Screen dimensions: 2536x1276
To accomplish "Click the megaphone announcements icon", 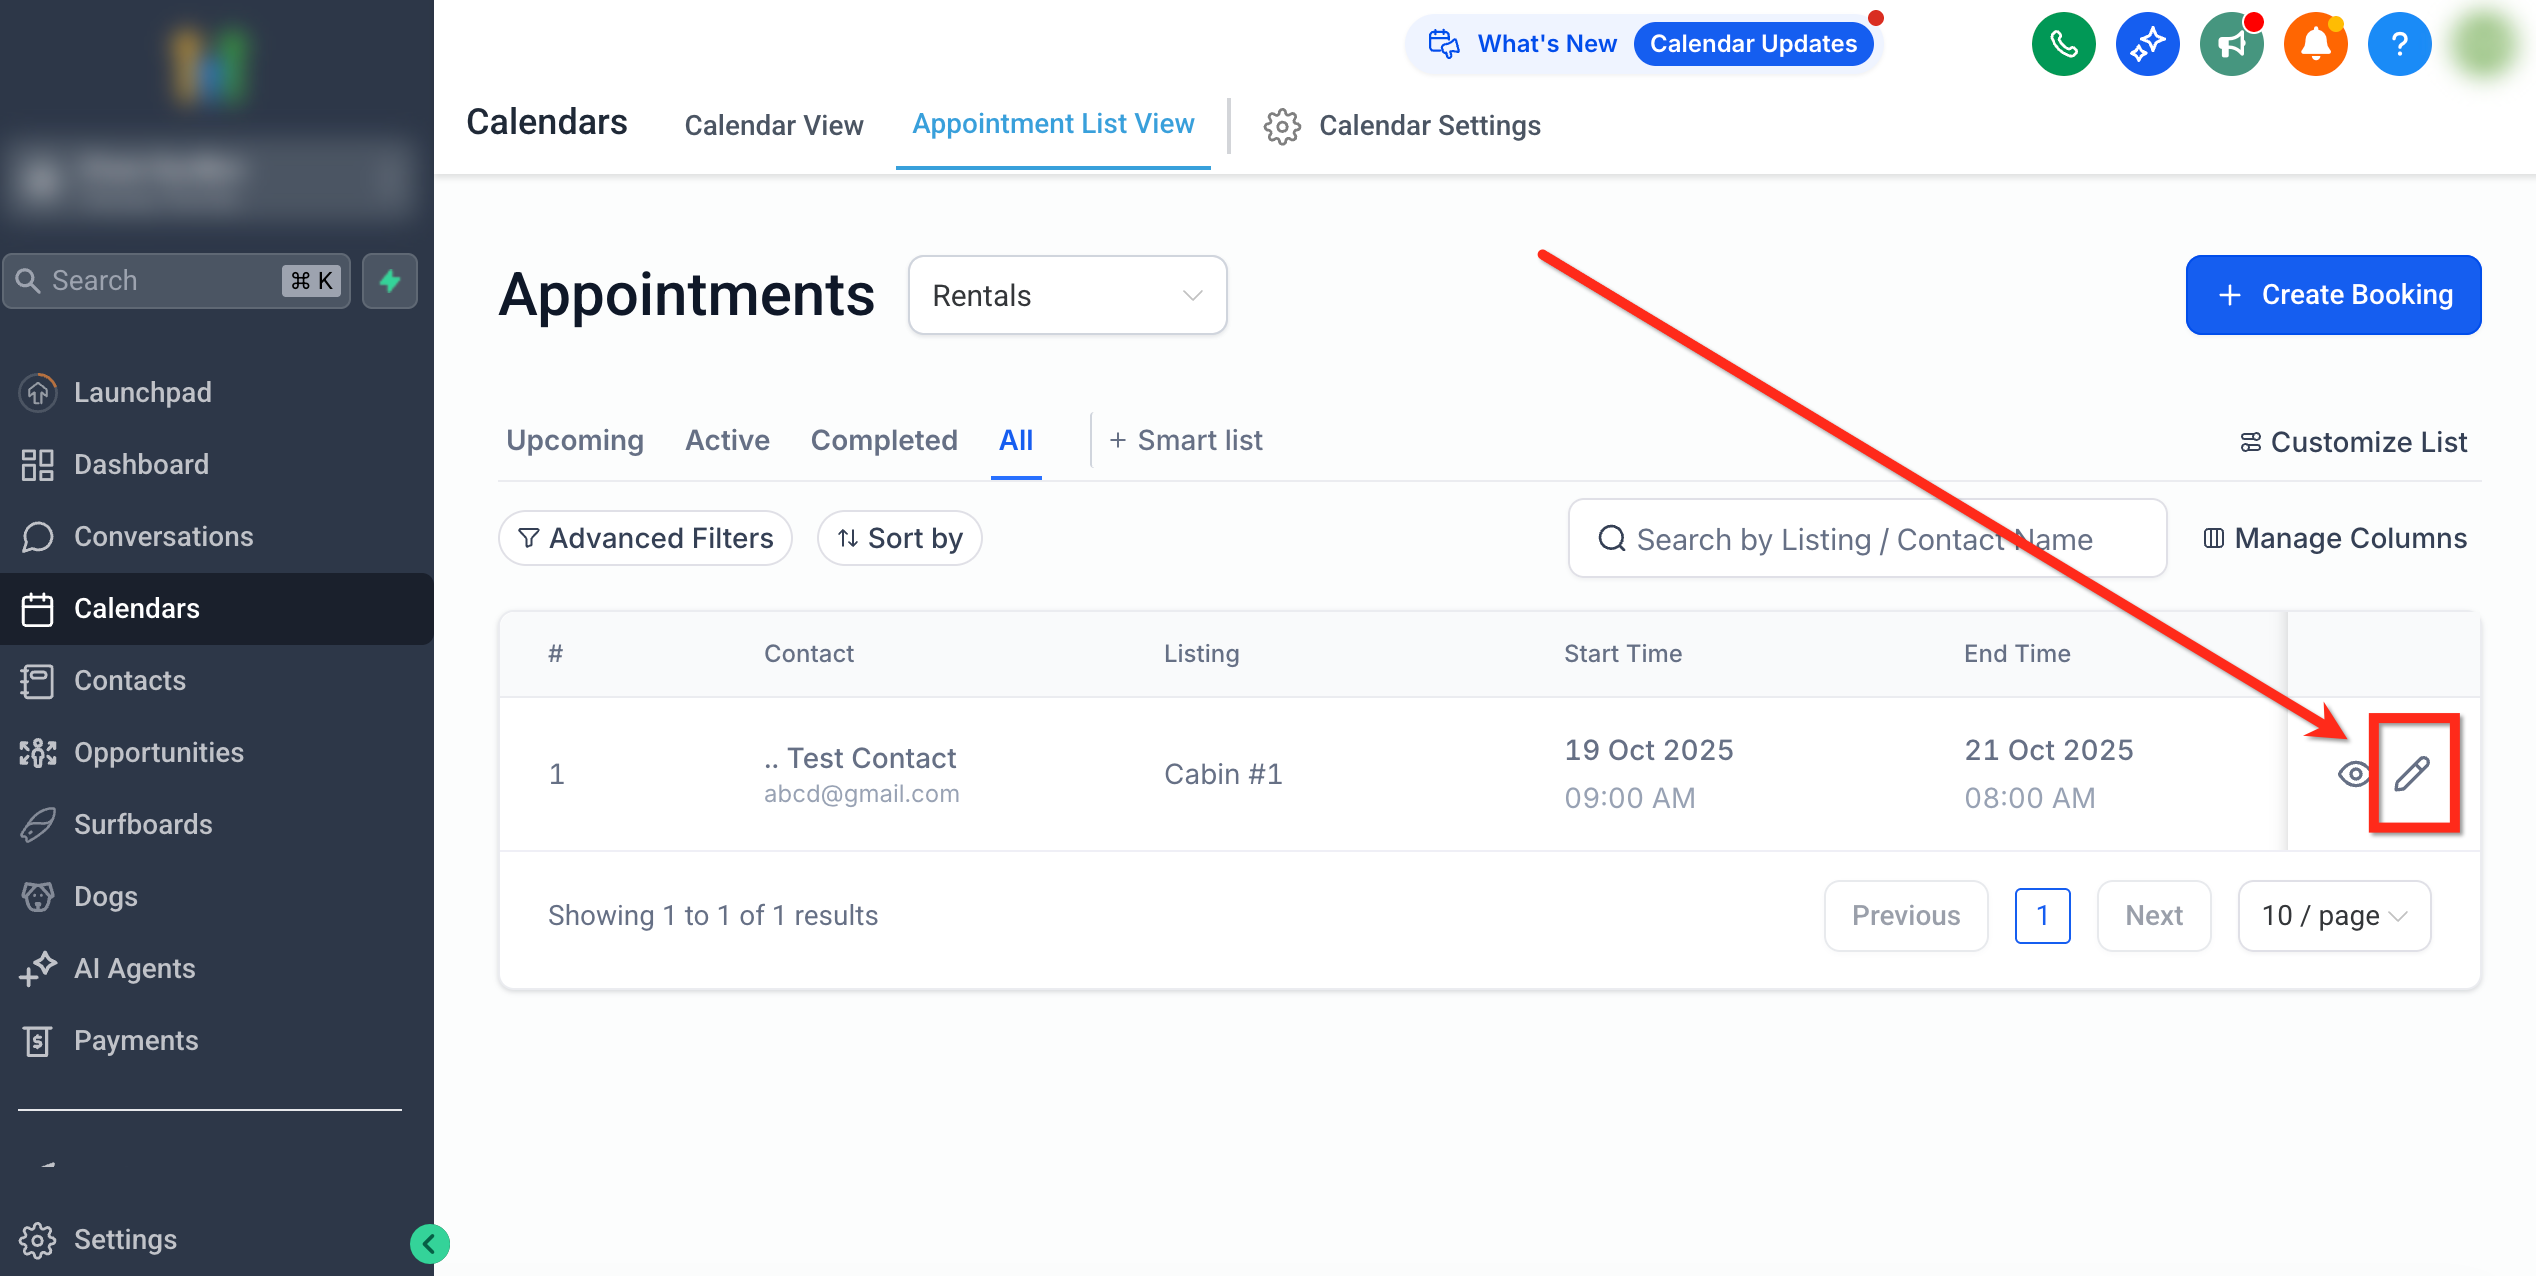I will 2231,44.
